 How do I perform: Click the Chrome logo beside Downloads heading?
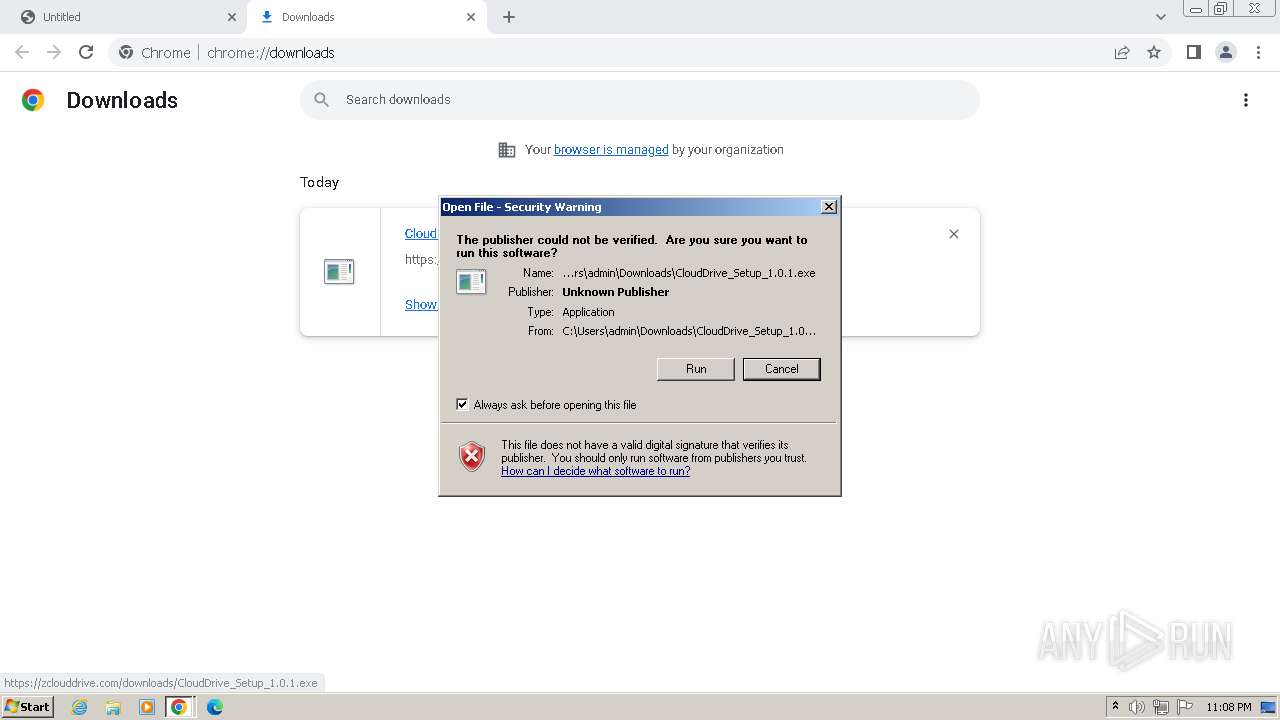click(x=33, y=100)
